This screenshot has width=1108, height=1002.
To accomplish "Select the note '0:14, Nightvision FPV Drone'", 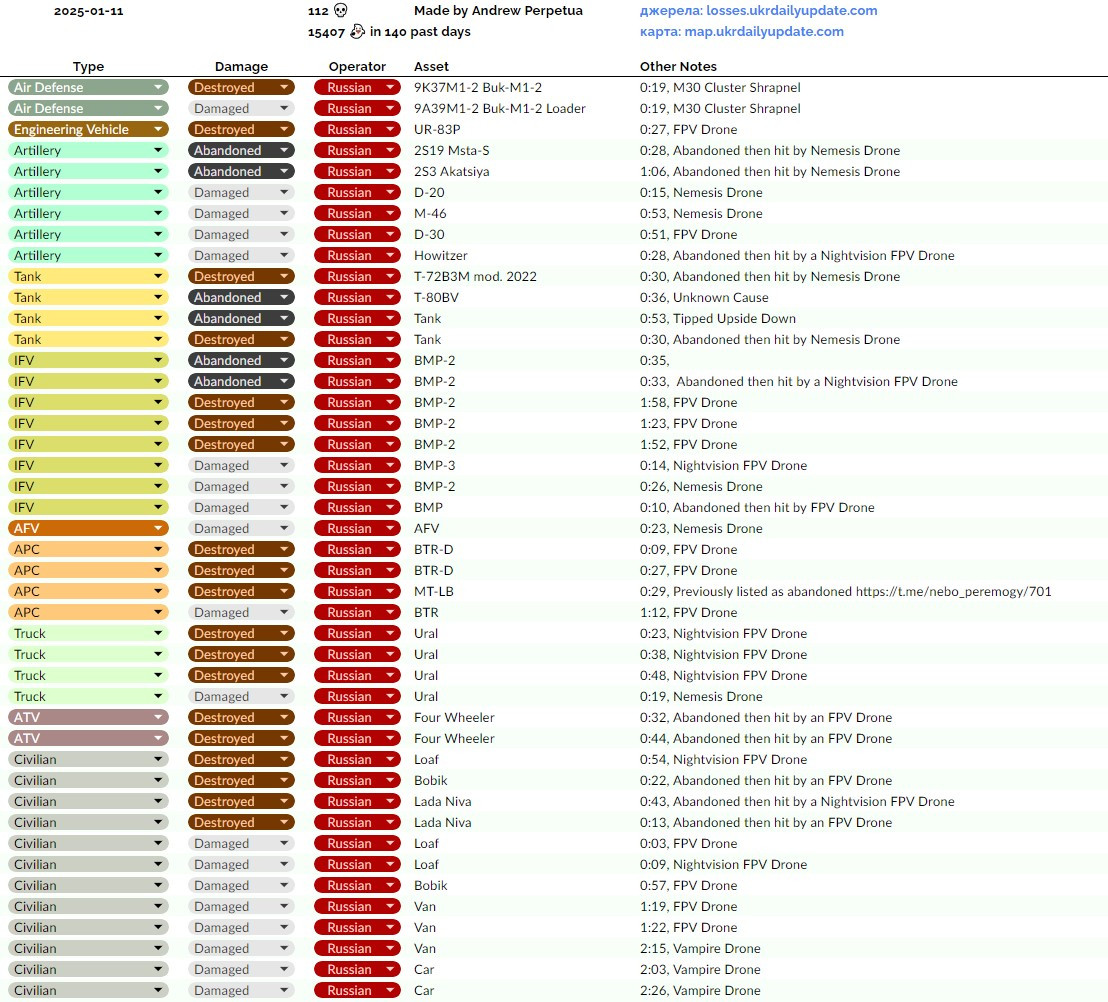I will coord(724,466).
